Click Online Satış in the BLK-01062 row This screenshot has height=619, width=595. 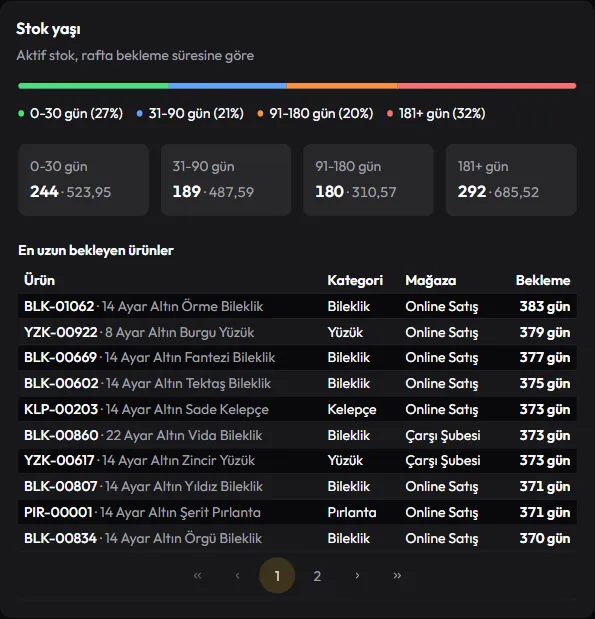click(x=442, y=307)
